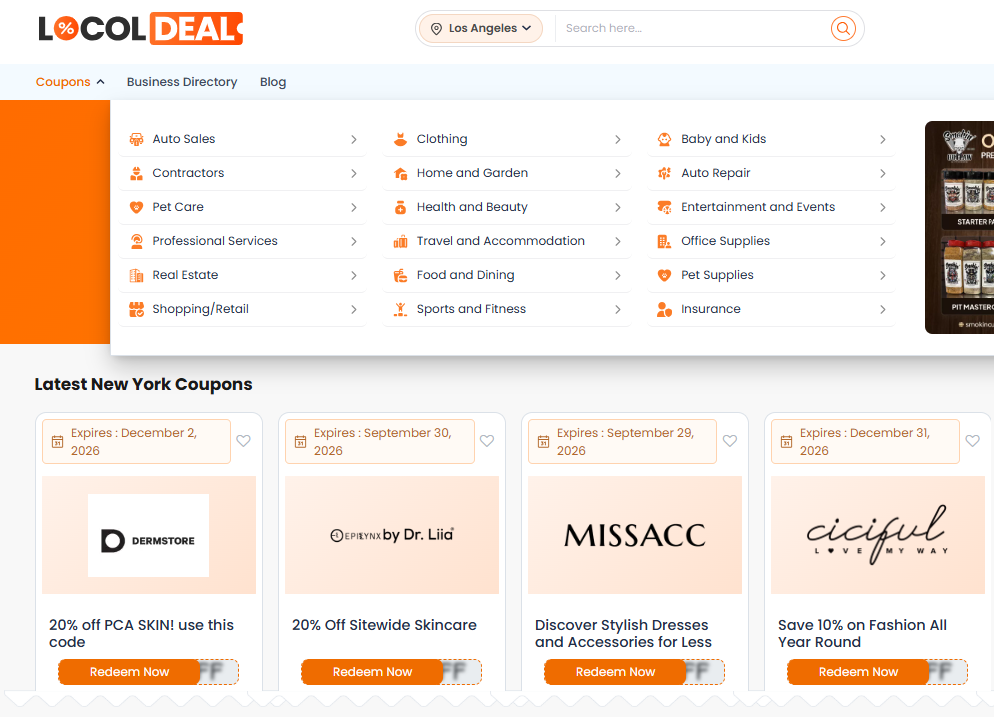994x717 pixels.
Task: Go home via the LocolDeal logo
Action: tap(141, 29)
